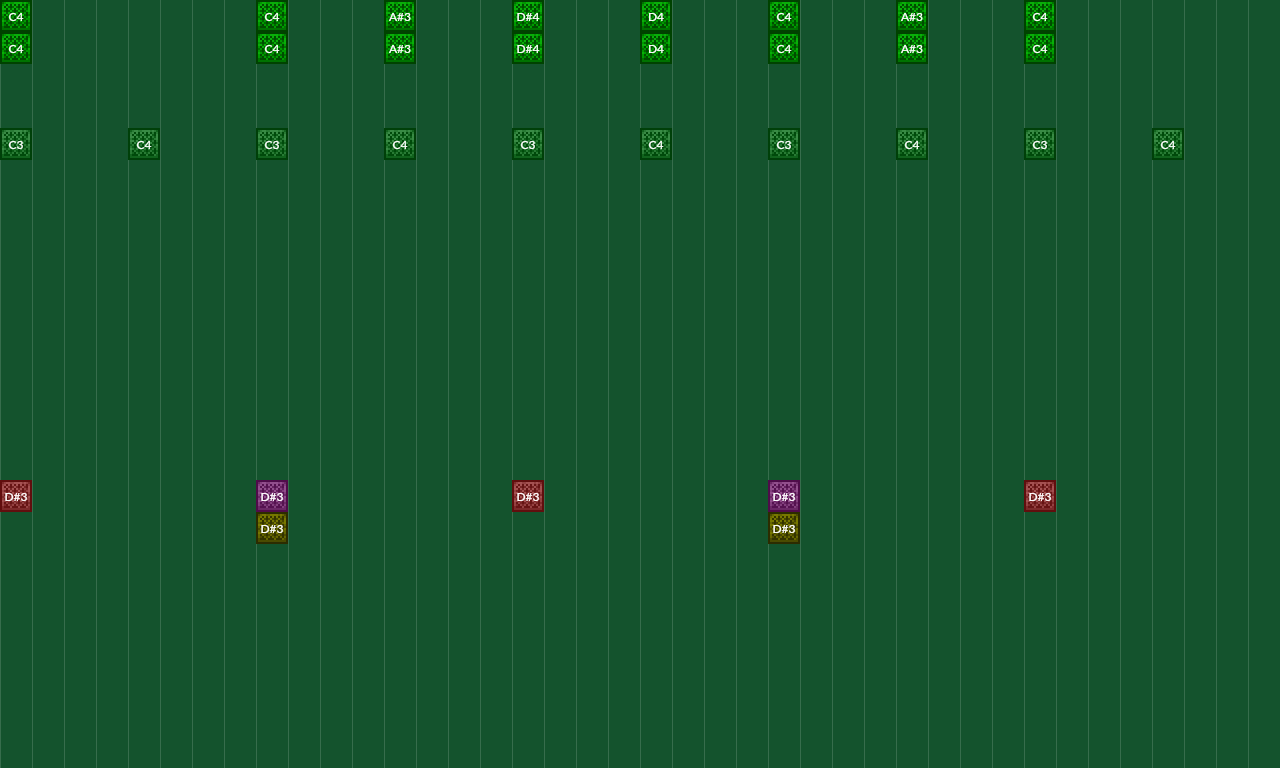
Task: Click the D4 note in the second row
Action: point(655,48)
